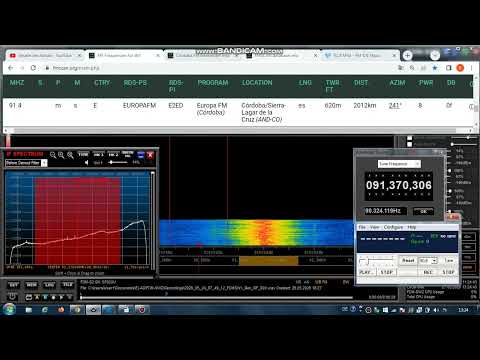Adjust the slider in the RDS decoder window
Viewport: 480px width, 360px height.
pyautogui.click(x=376, y=260)
